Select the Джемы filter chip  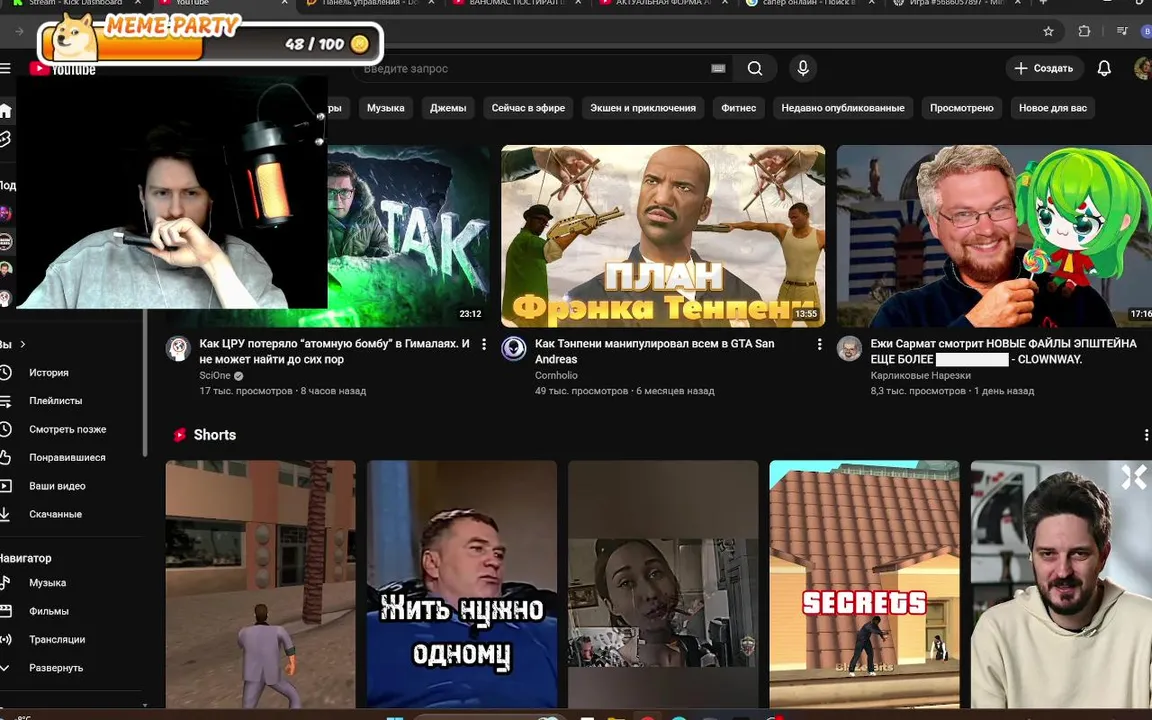(x=447, y=108)
